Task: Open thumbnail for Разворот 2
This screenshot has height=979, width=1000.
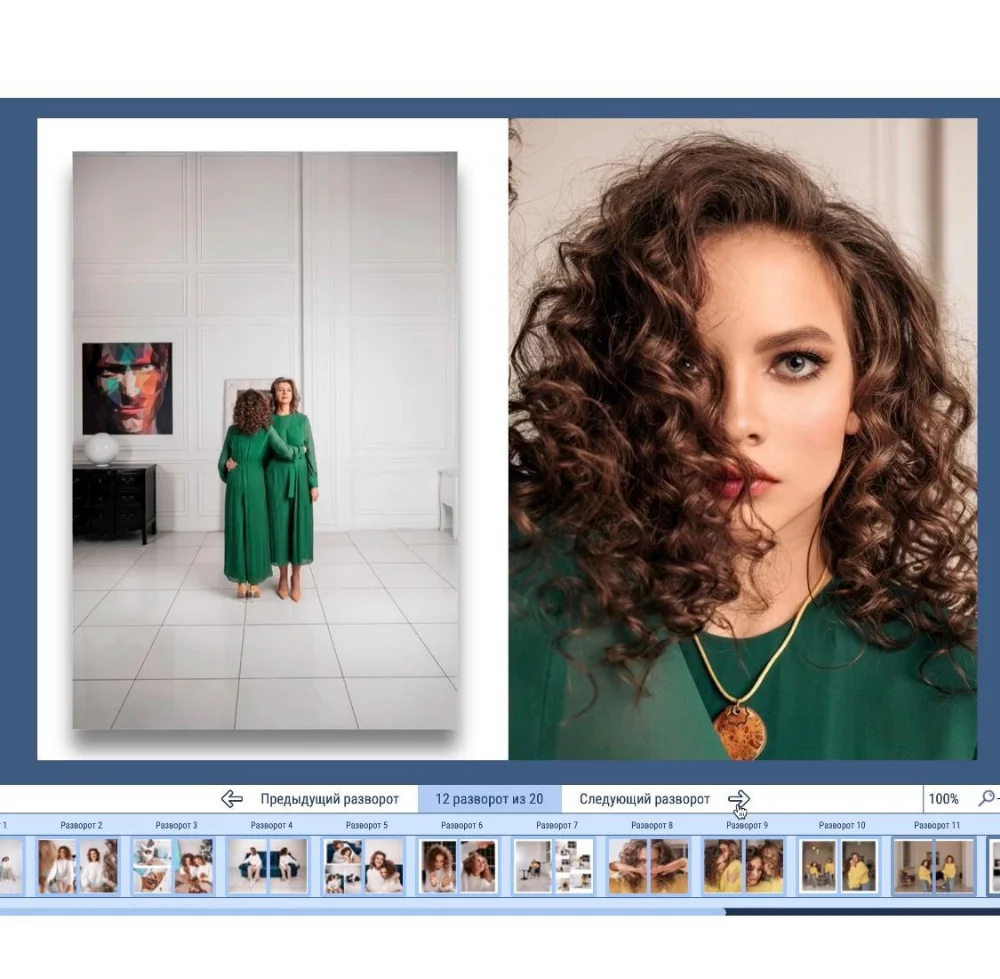Action: pyautogui.click(x=78, y=866)
